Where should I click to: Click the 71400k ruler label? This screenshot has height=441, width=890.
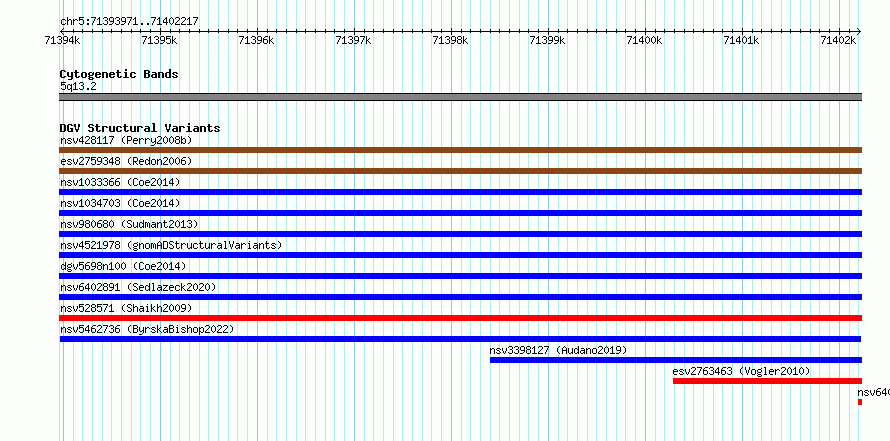644,40
